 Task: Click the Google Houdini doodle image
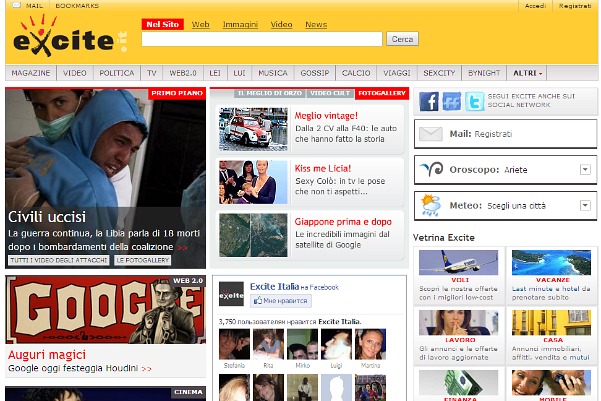click(105, 309)
